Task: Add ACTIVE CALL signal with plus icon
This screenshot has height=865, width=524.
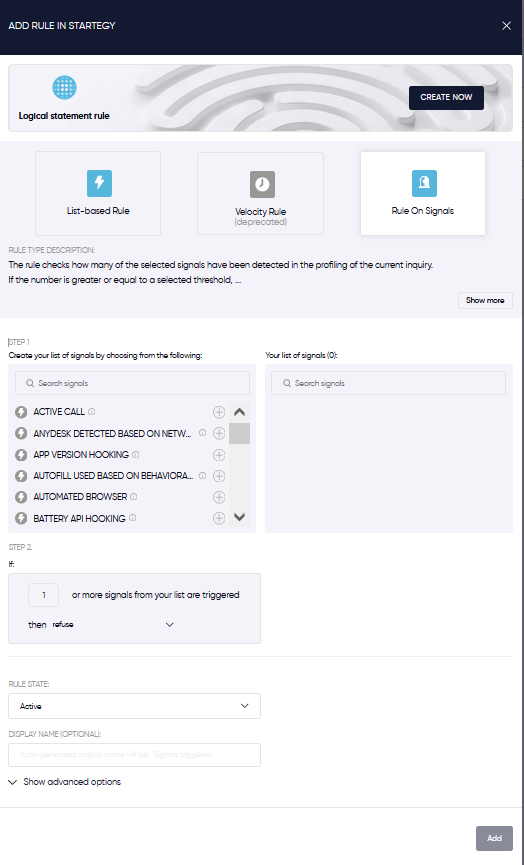Action: pos(219,412)
